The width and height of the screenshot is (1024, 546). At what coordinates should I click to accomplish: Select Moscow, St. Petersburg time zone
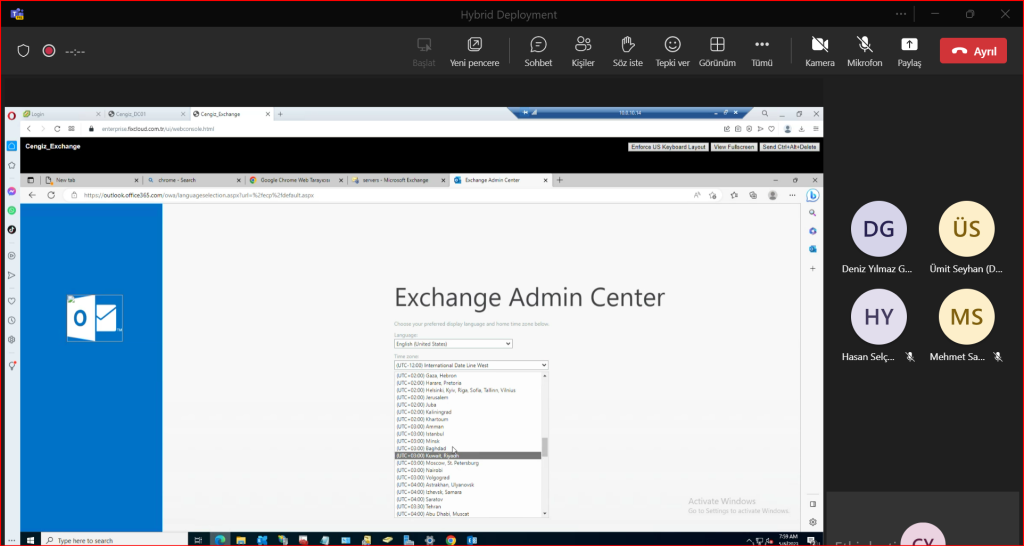coord(438,463)
